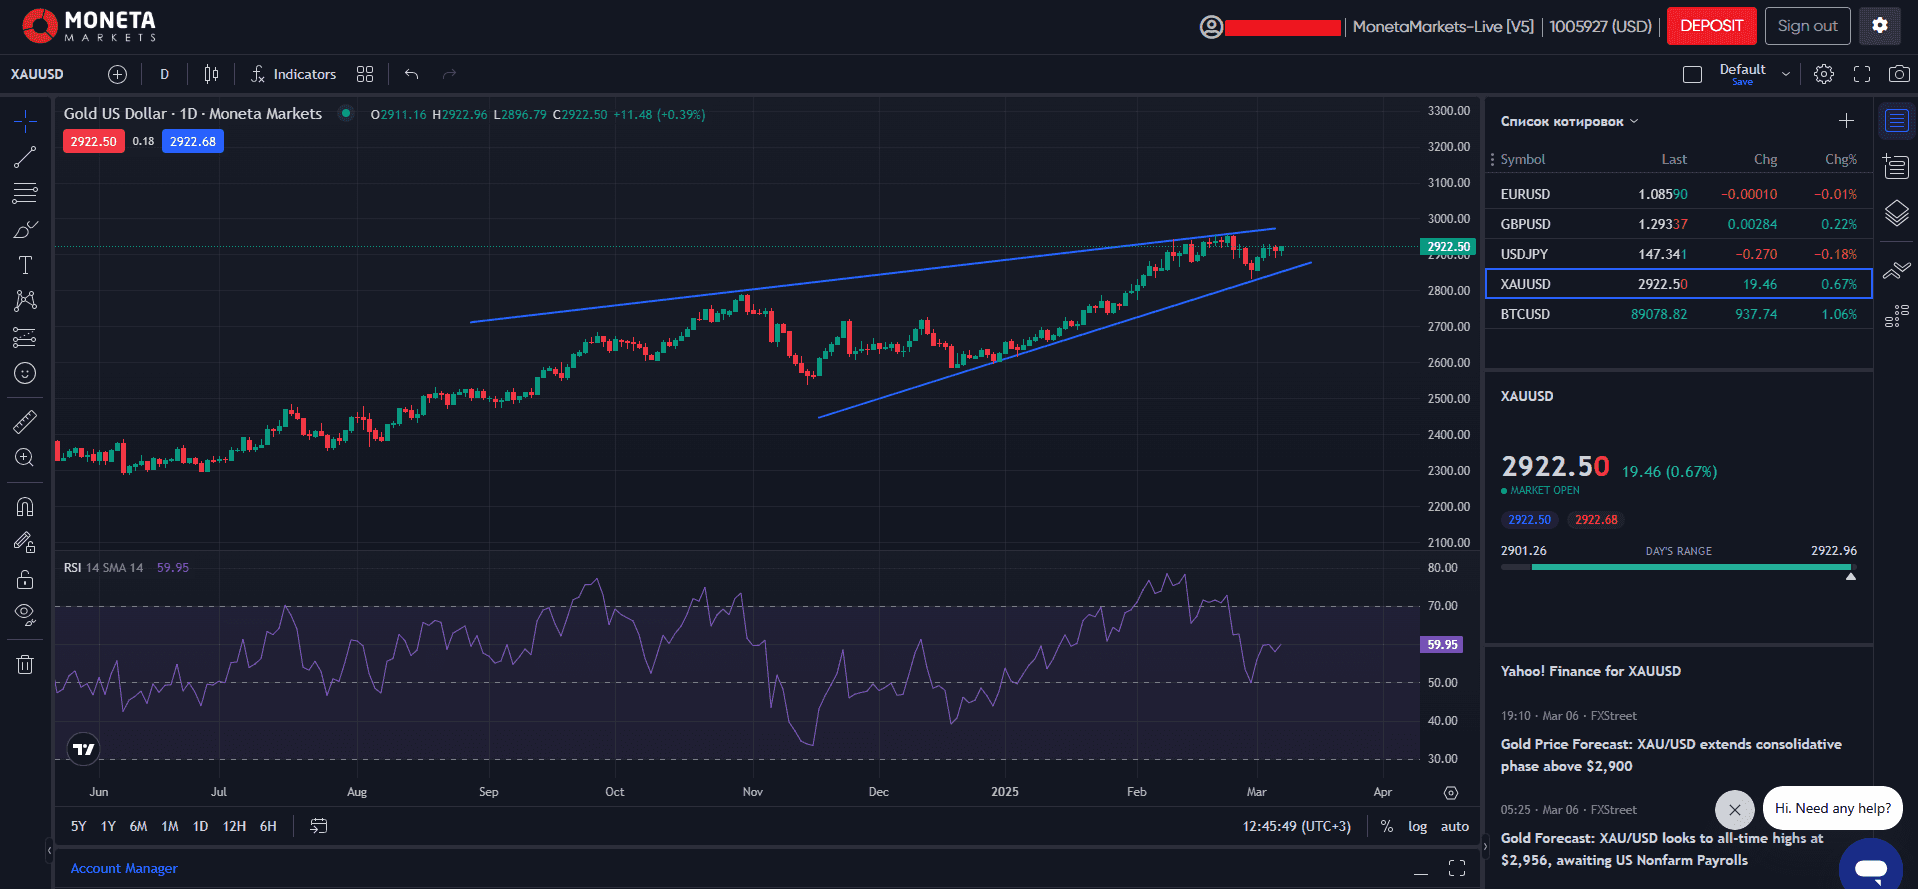1918x889 pixels.
Task: Open account settings gear at top right
Action: pyautogui.click(x=1880, y=26)
